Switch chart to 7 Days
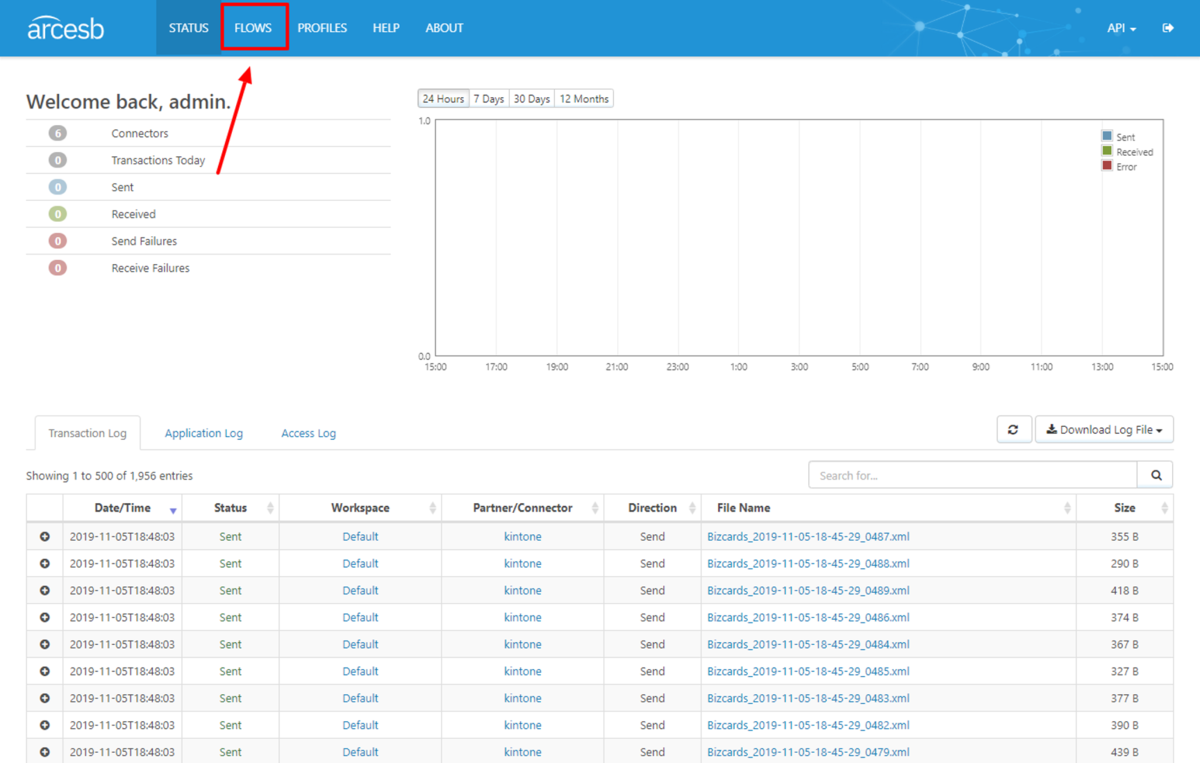Viewport: 1200px width, 763px height. tap(489, 99)
